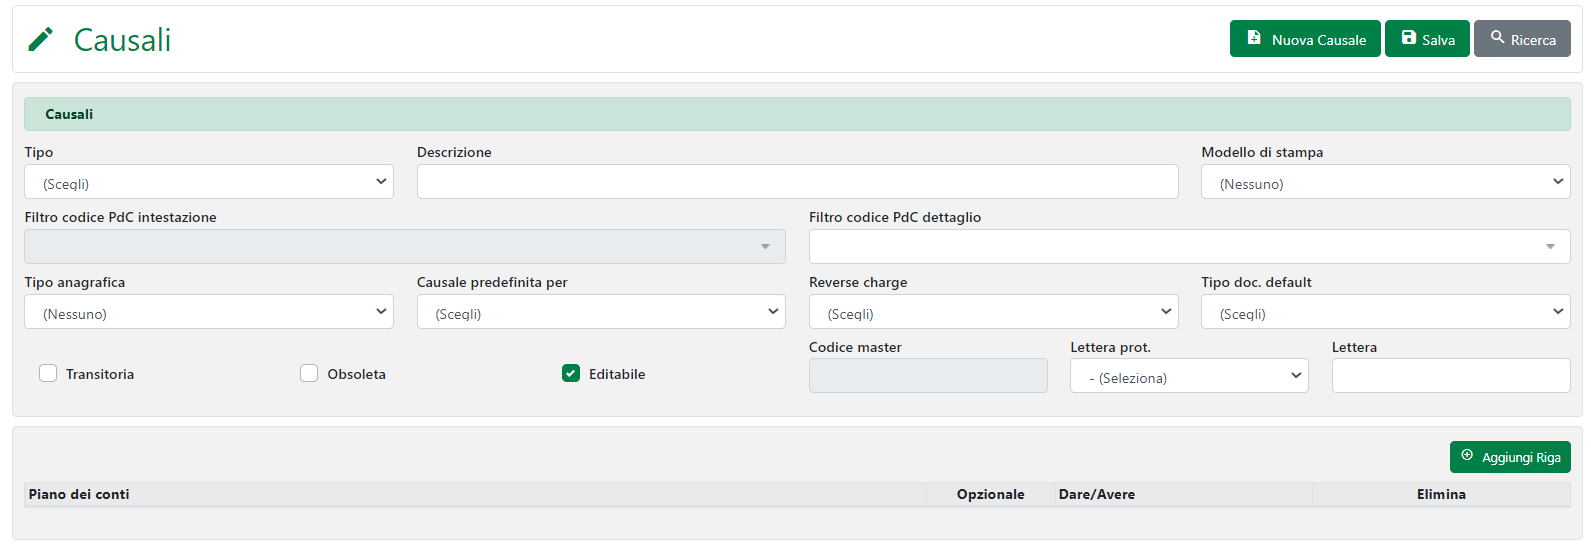Open Filtro codice PdC dettaglio selector
The height and width of the screenshot is (547, 1591).
click(x=1189, y=247)
